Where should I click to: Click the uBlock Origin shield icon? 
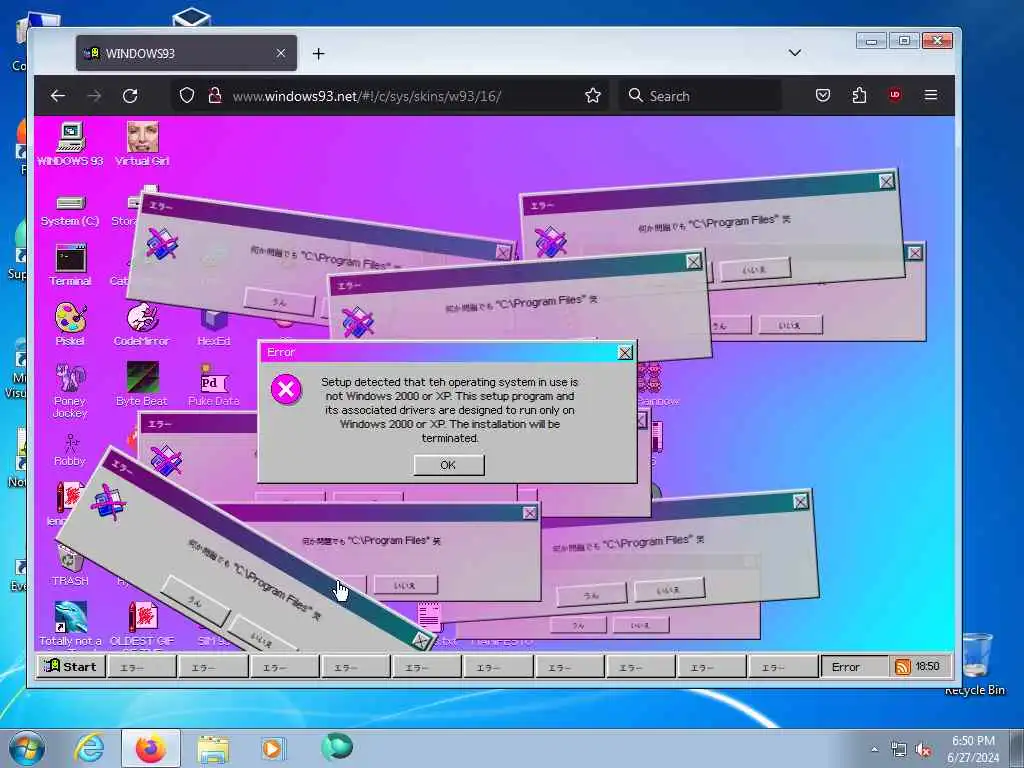[x=895, y=95]
